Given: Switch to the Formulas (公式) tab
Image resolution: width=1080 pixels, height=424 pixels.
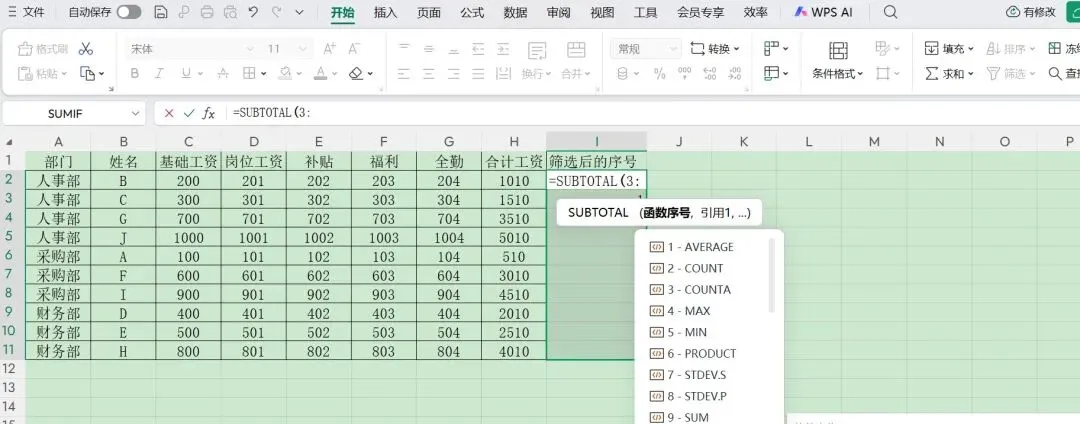Looking at the screenshot, I should [472, 12].
